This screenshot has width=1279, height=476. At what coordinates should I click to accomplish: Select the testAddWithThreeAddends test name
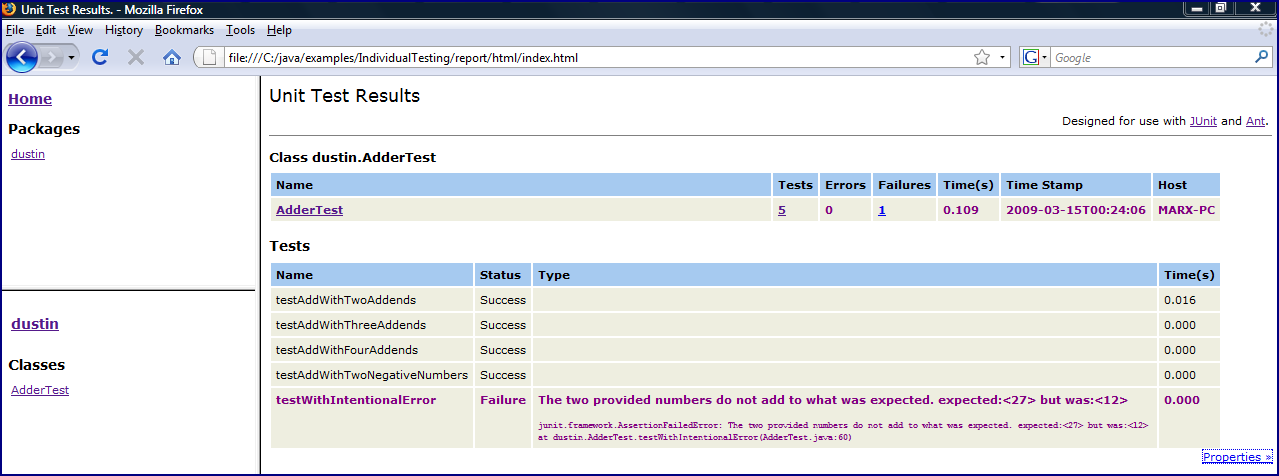click(351, 325)
